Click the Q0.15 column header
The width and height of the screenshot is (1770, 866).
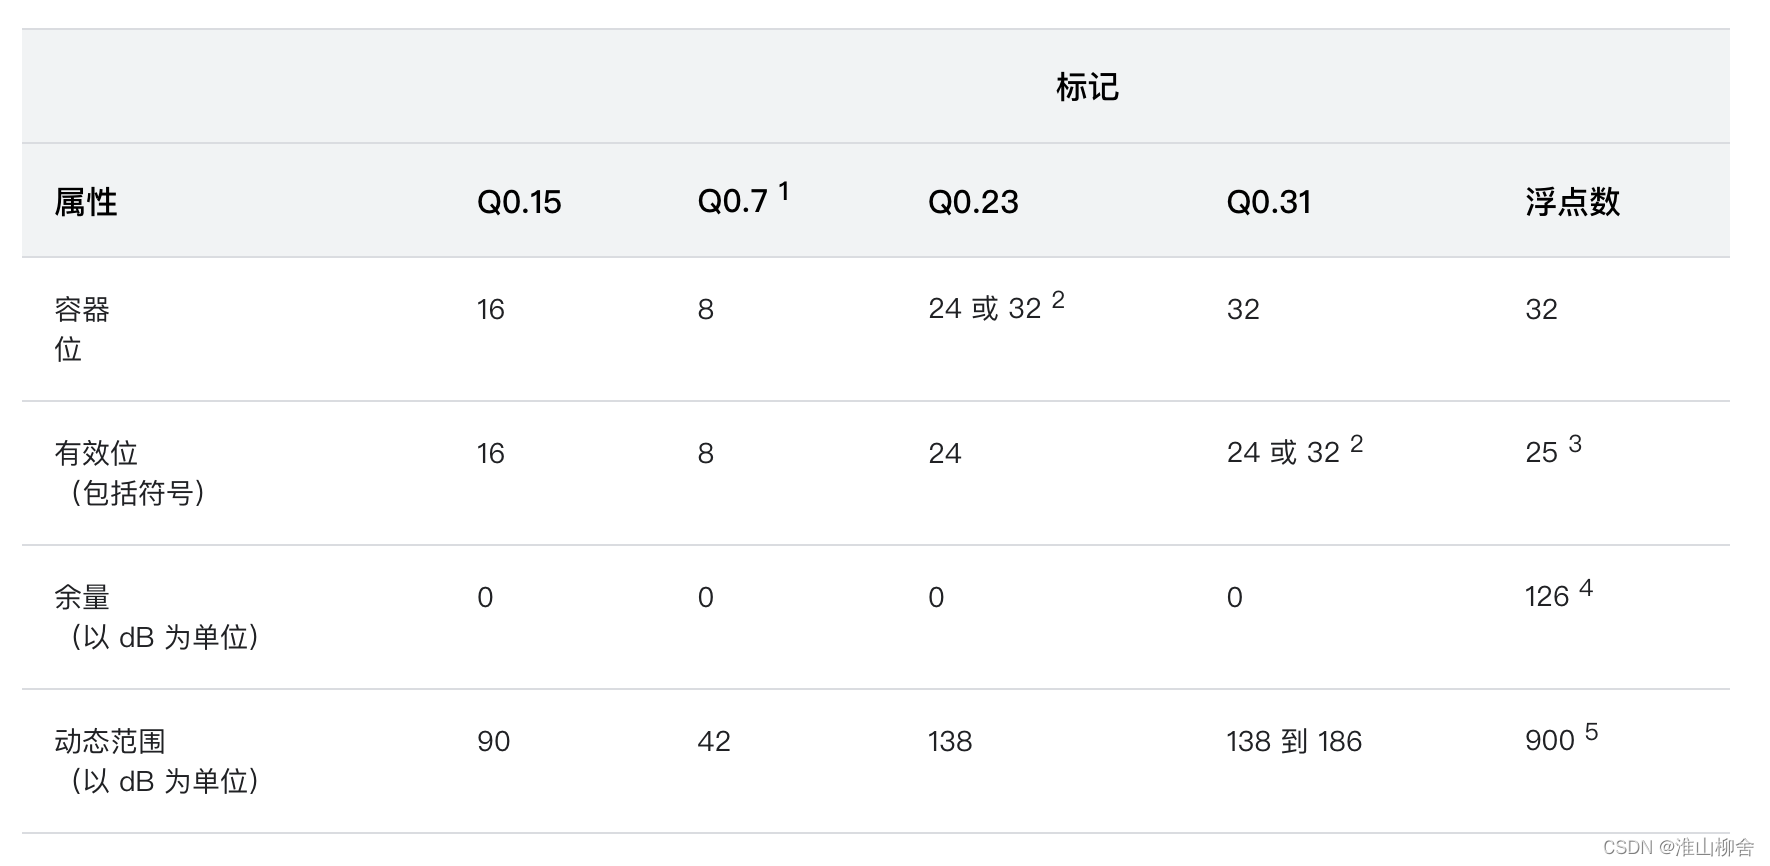[519, 202]
